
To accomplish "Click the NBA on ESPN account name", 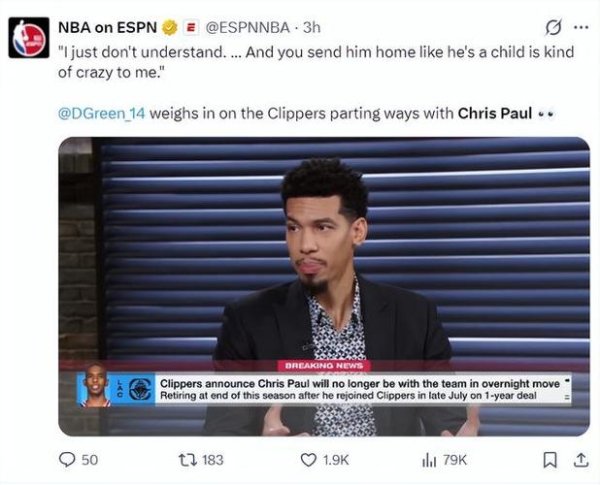I will [x=108, y=28].
